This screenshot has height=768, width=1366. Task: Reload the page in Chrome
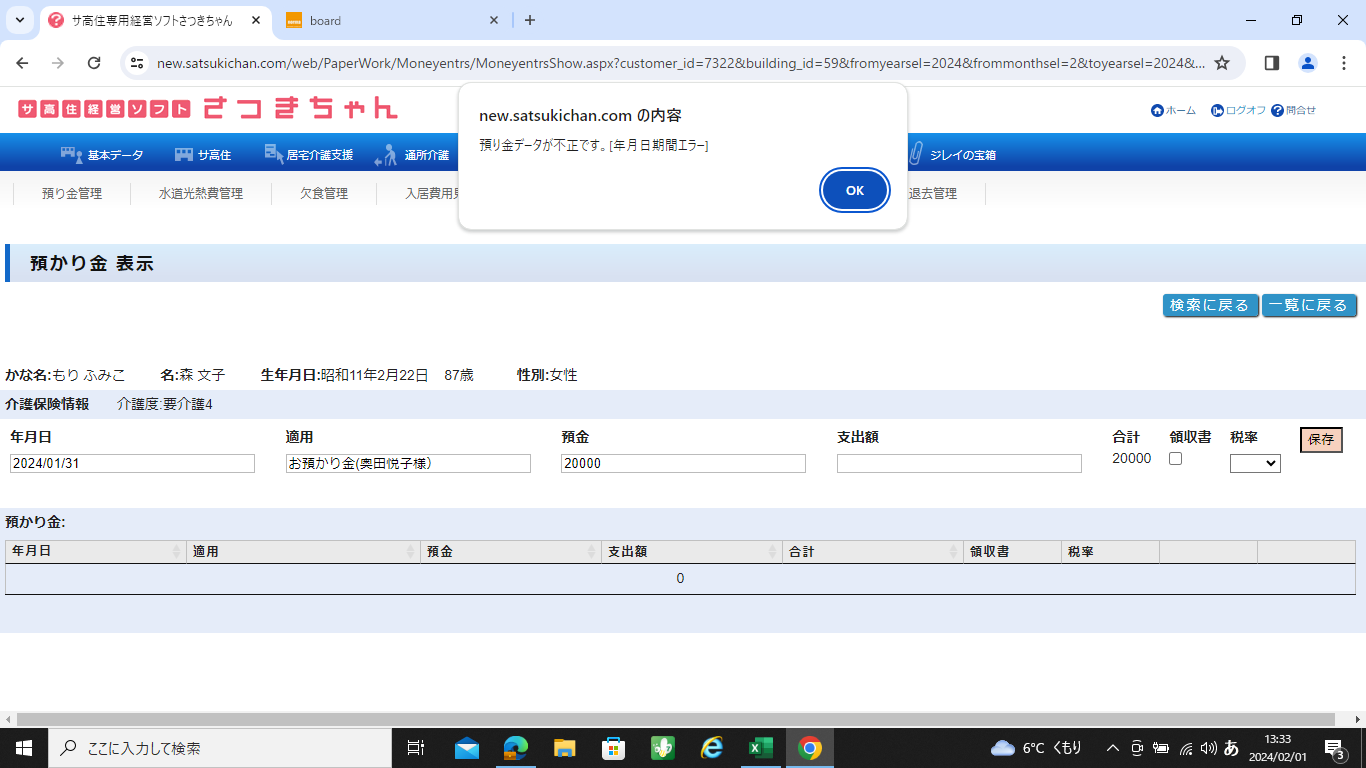click(x=94, y=63)
